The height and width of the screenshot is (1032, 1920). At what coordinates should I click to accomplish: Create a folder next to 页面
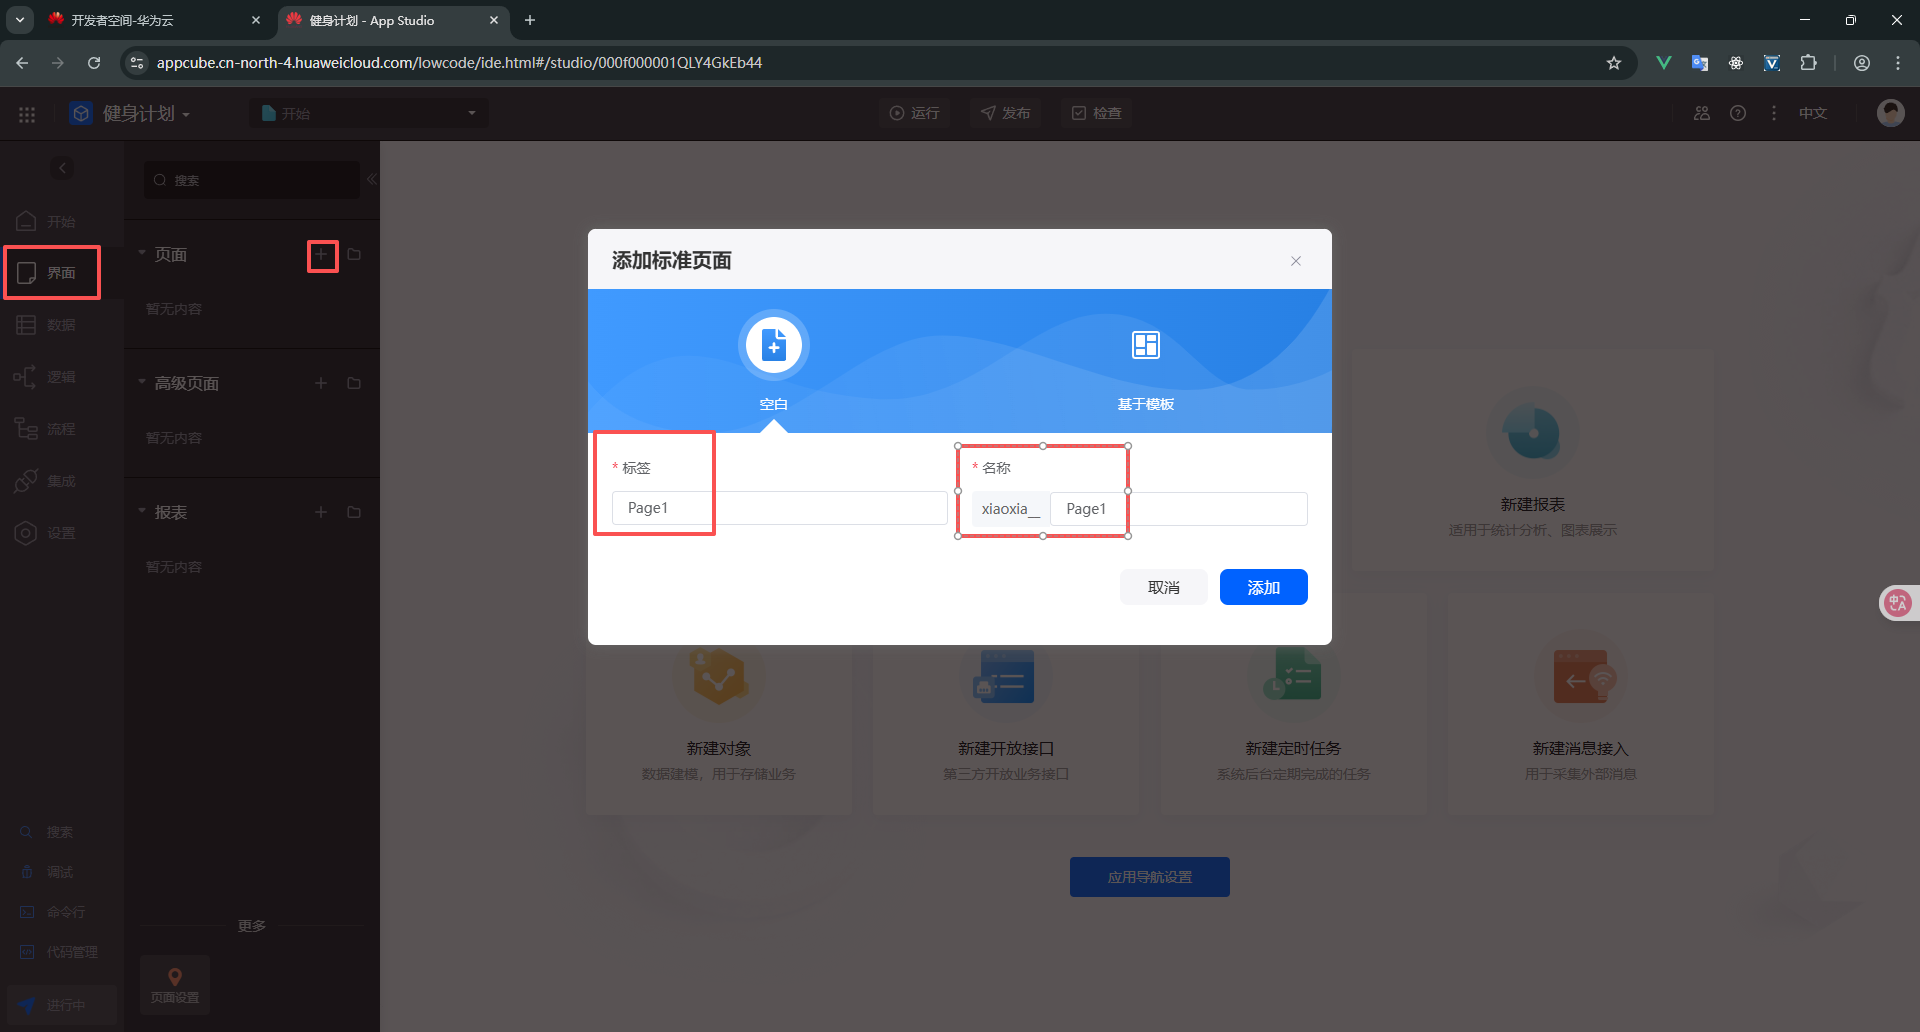pyautogui.click(x=354, y=255)
